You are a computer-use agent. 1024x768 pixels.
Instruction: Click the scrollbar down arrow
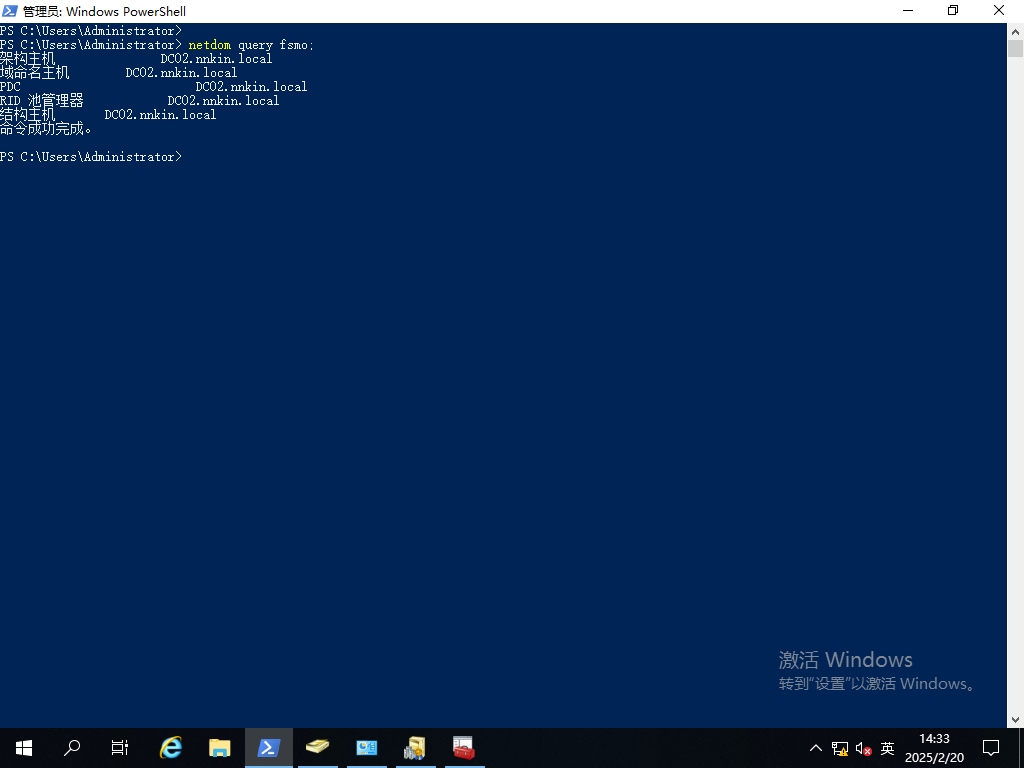[1015, 719]
